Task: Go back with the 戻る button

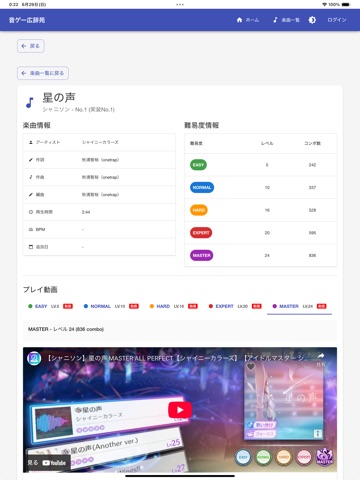Action: 31,46
